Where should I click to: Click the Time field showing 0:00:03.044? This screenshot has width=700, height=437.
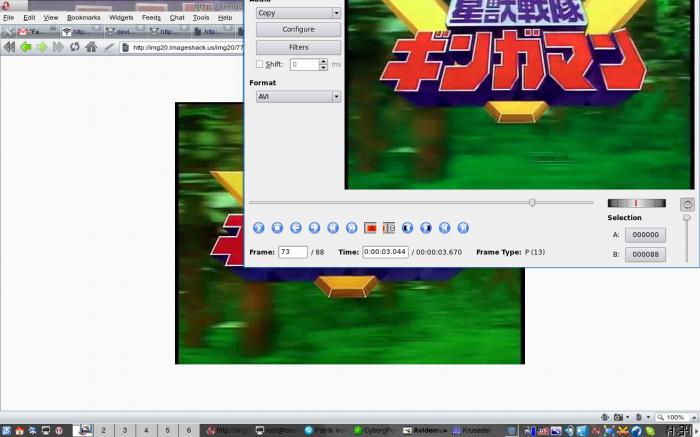point(385,252)
